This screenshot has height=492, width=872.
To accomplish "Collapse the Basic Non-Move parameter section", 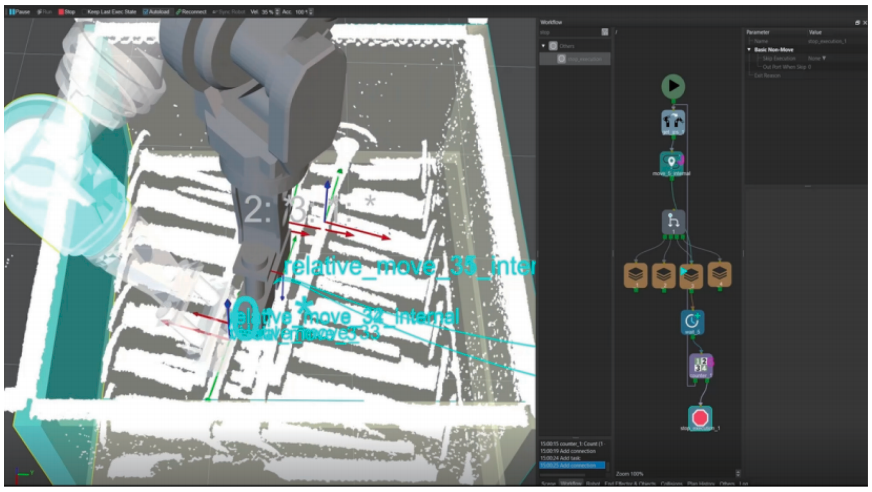I will [749, 49].
